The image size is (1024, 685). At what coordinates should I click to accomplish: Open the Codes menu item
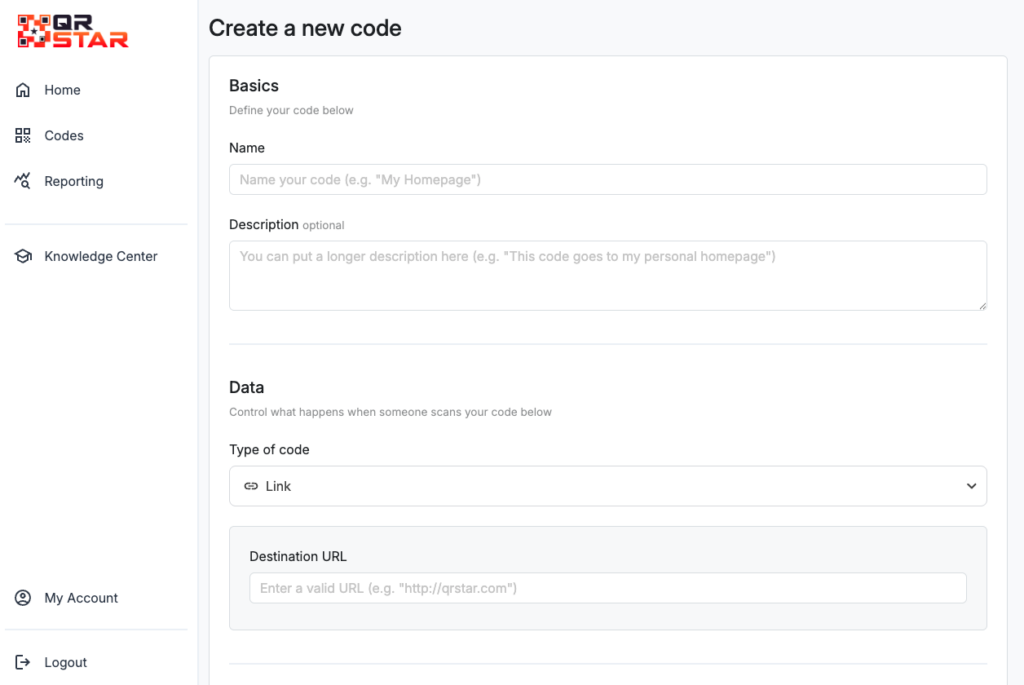coord(64,136)
